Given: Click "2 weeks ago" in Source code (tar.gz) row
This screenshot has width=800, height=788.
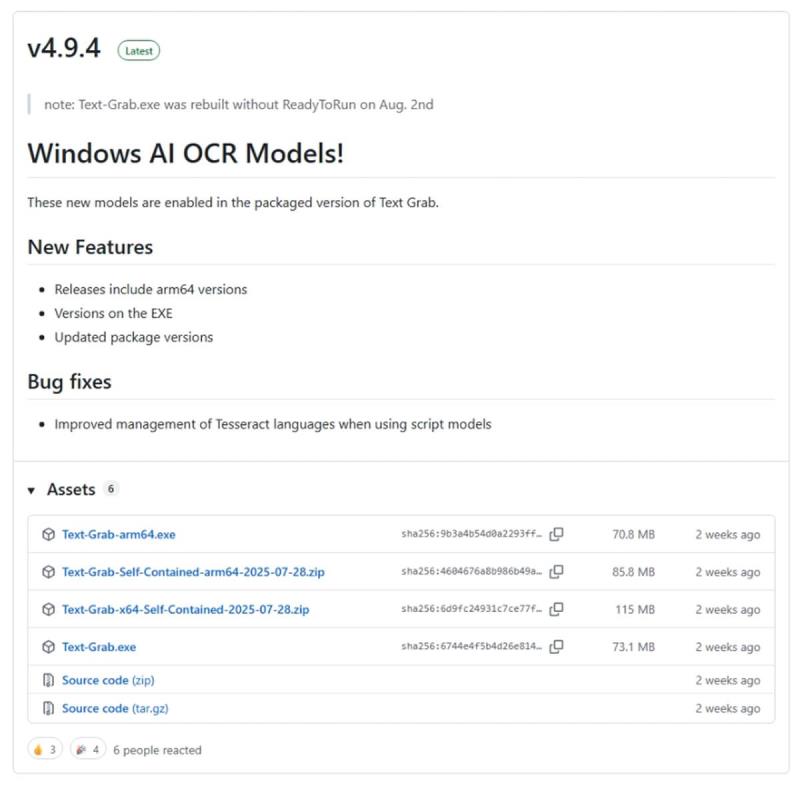Looking at the screenshot, I should [728, 708].
